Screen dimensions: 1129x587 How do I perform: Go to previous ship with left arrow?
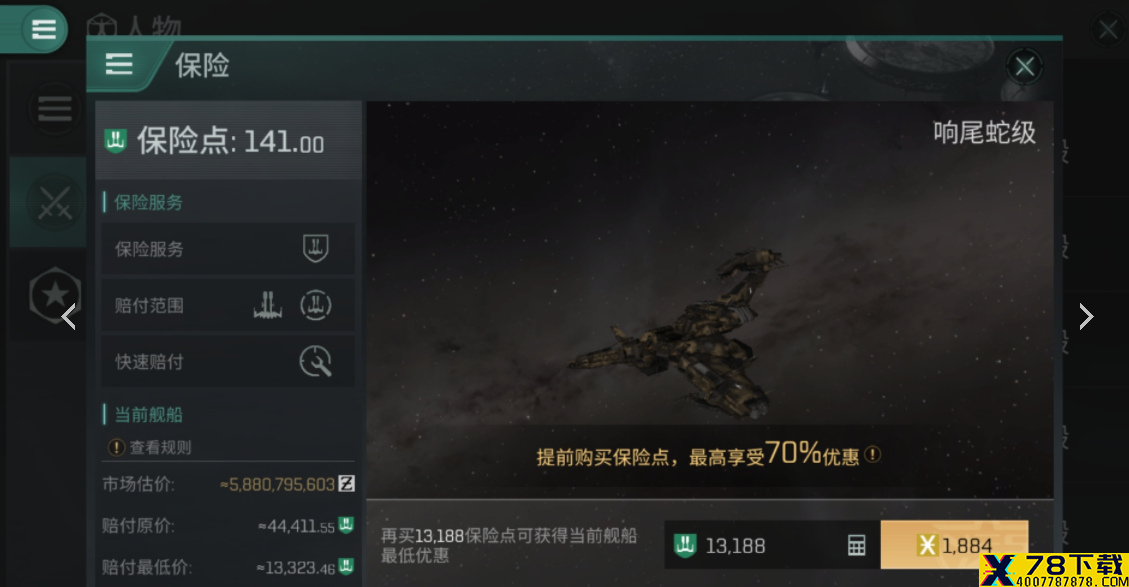(68, 316)
